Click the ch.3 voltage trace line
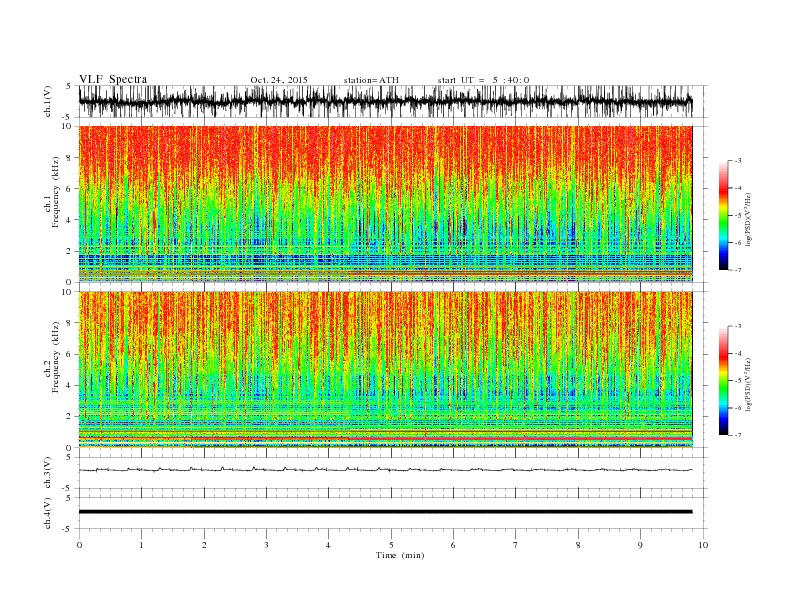Viewport: 792px width, 612px height. [x=385, y=470]
